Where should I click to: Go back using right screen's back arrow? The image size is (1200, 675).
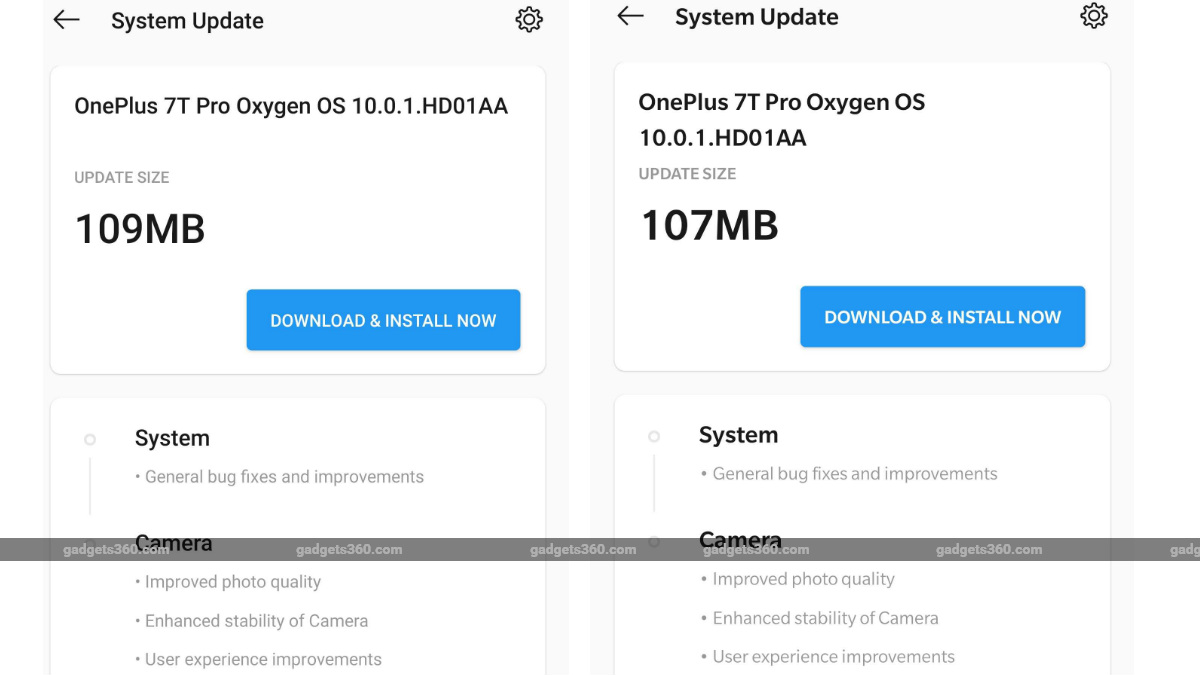tap(630, 16)
